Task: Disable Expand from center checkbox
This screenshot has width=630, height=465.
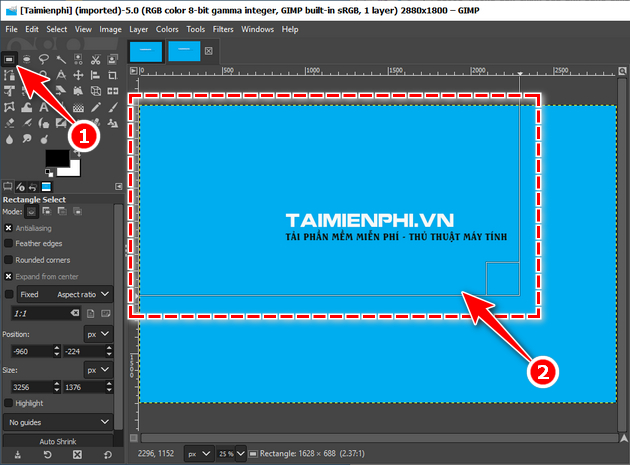Action: (8, 277)
